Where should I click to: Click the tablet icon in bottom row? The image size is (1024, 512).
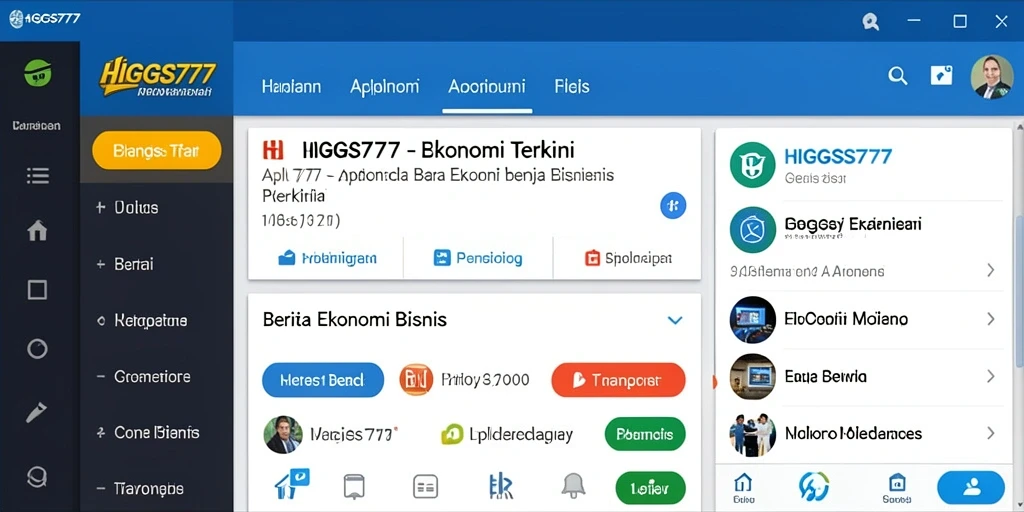coord(354,487)
